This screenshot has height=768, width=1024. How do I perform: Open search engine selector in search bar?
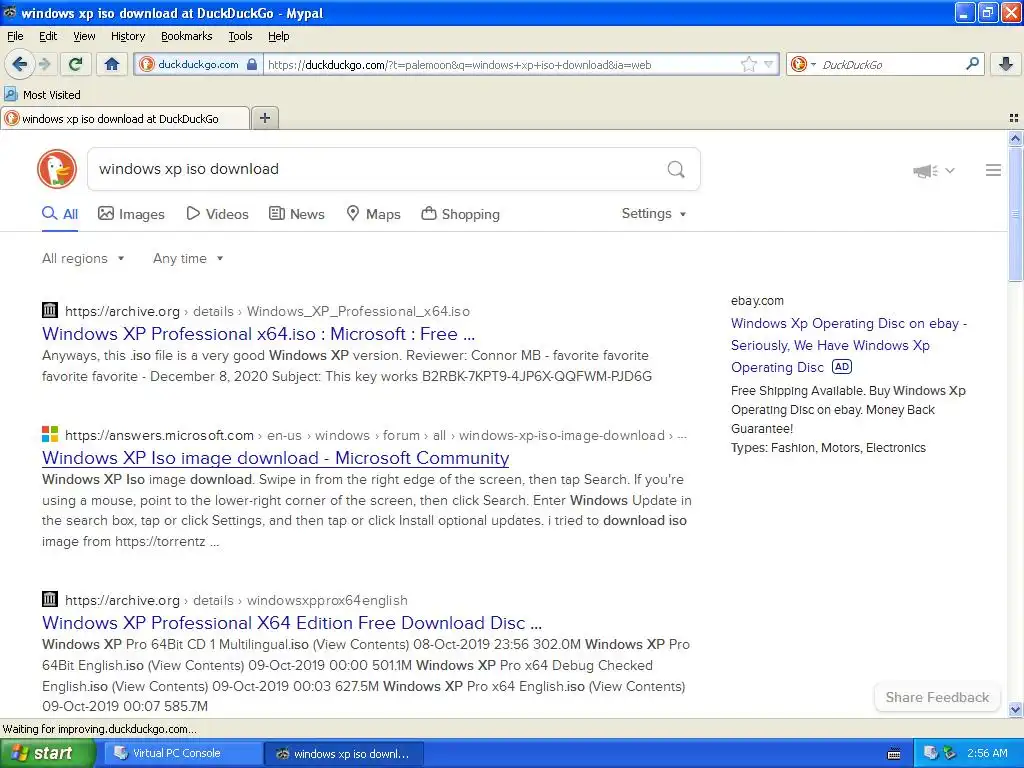[803, 64]
